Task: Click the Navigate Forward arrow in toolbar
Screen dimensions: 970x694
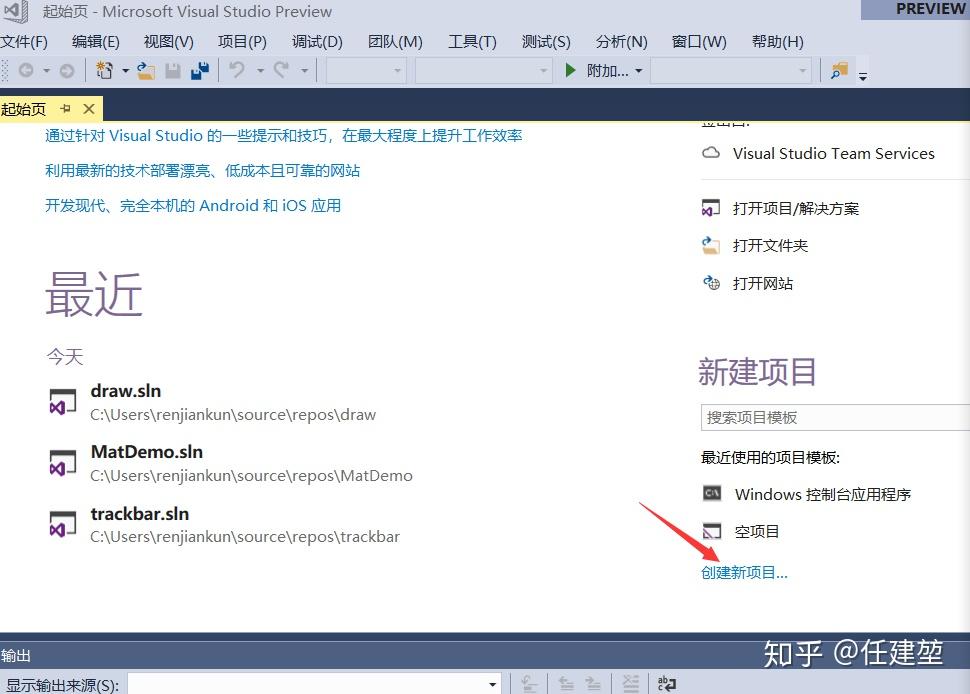Action: [x=67, y=71]
